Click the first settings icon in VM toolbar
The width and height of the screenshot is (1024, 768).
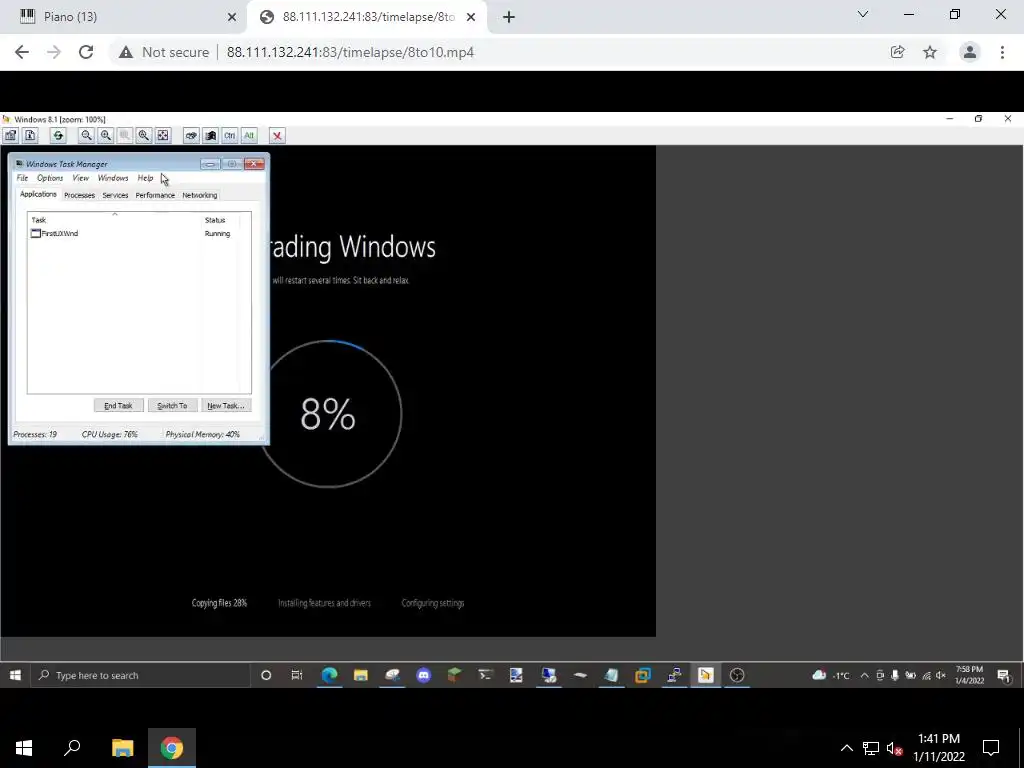tap(10, 135)
